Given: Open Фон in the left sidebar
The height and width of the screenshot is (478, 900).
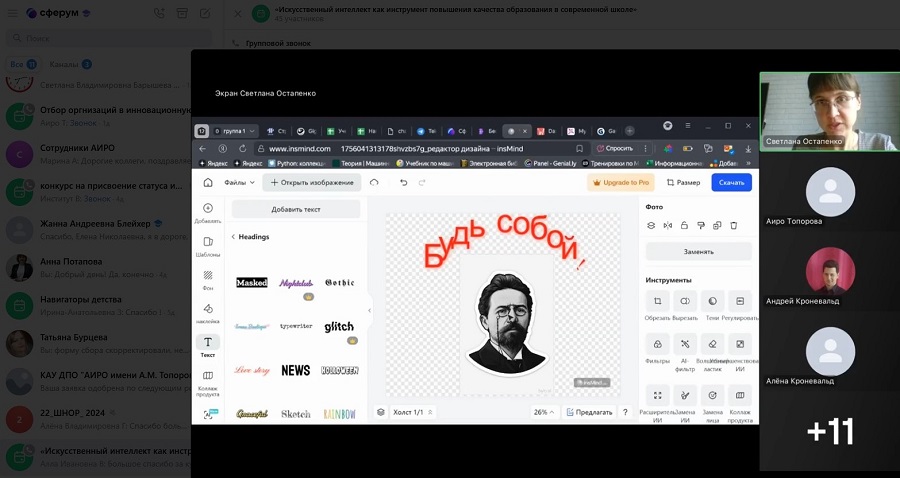Looking at the screenshot, I should tap(208, 280).
